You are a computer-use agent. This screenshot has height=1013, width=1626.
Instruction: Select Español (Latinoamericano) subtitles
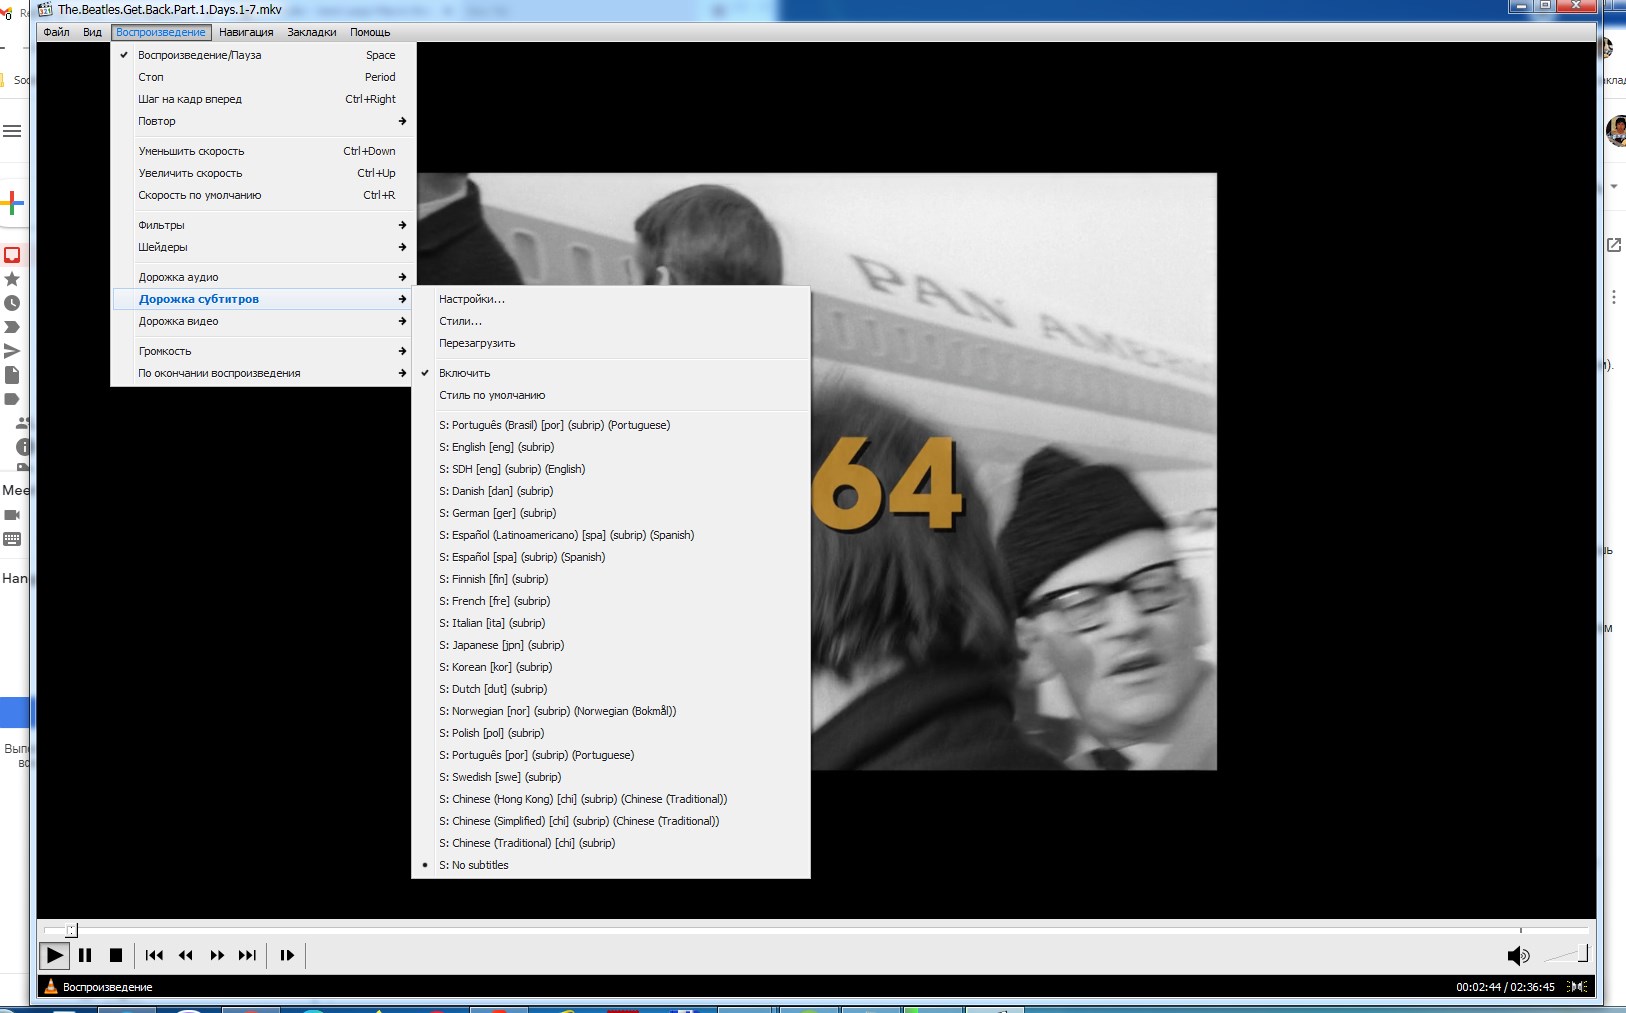(x=611, y=535)
